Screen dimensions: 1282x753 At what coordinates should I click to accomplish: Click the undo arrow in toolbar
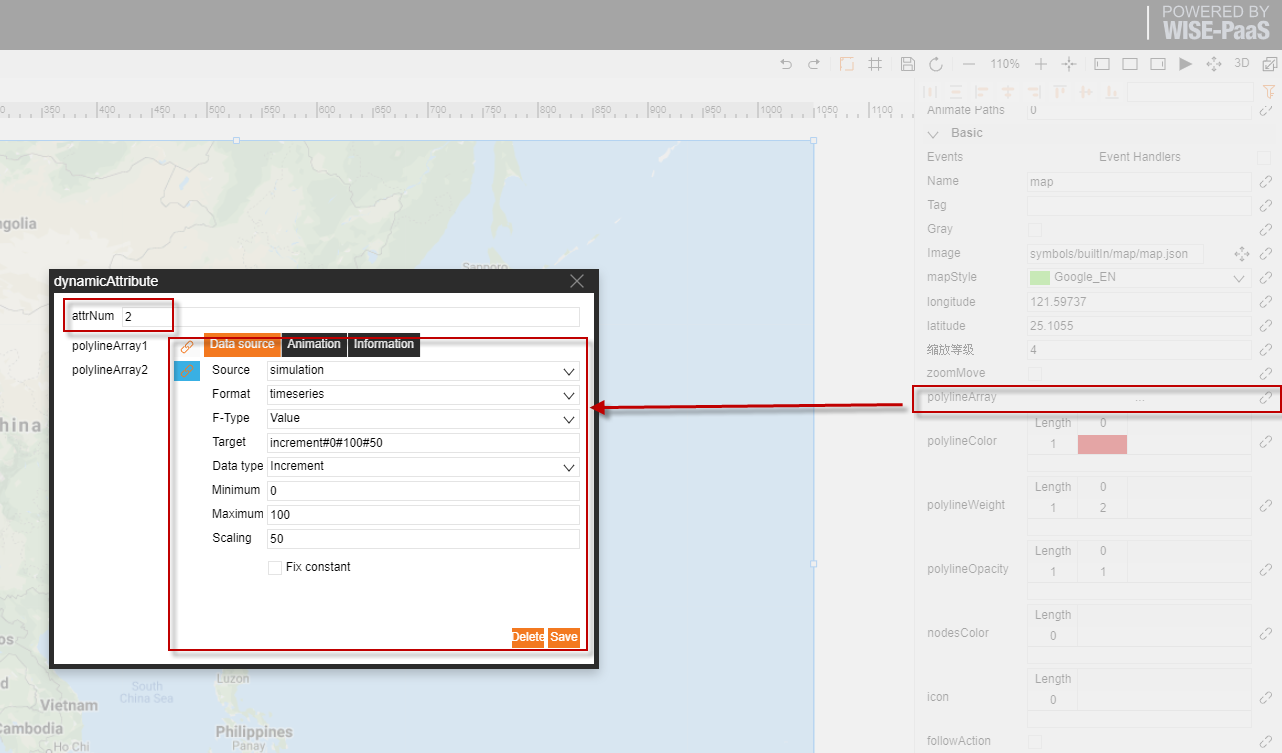click(x=786, y=64)
